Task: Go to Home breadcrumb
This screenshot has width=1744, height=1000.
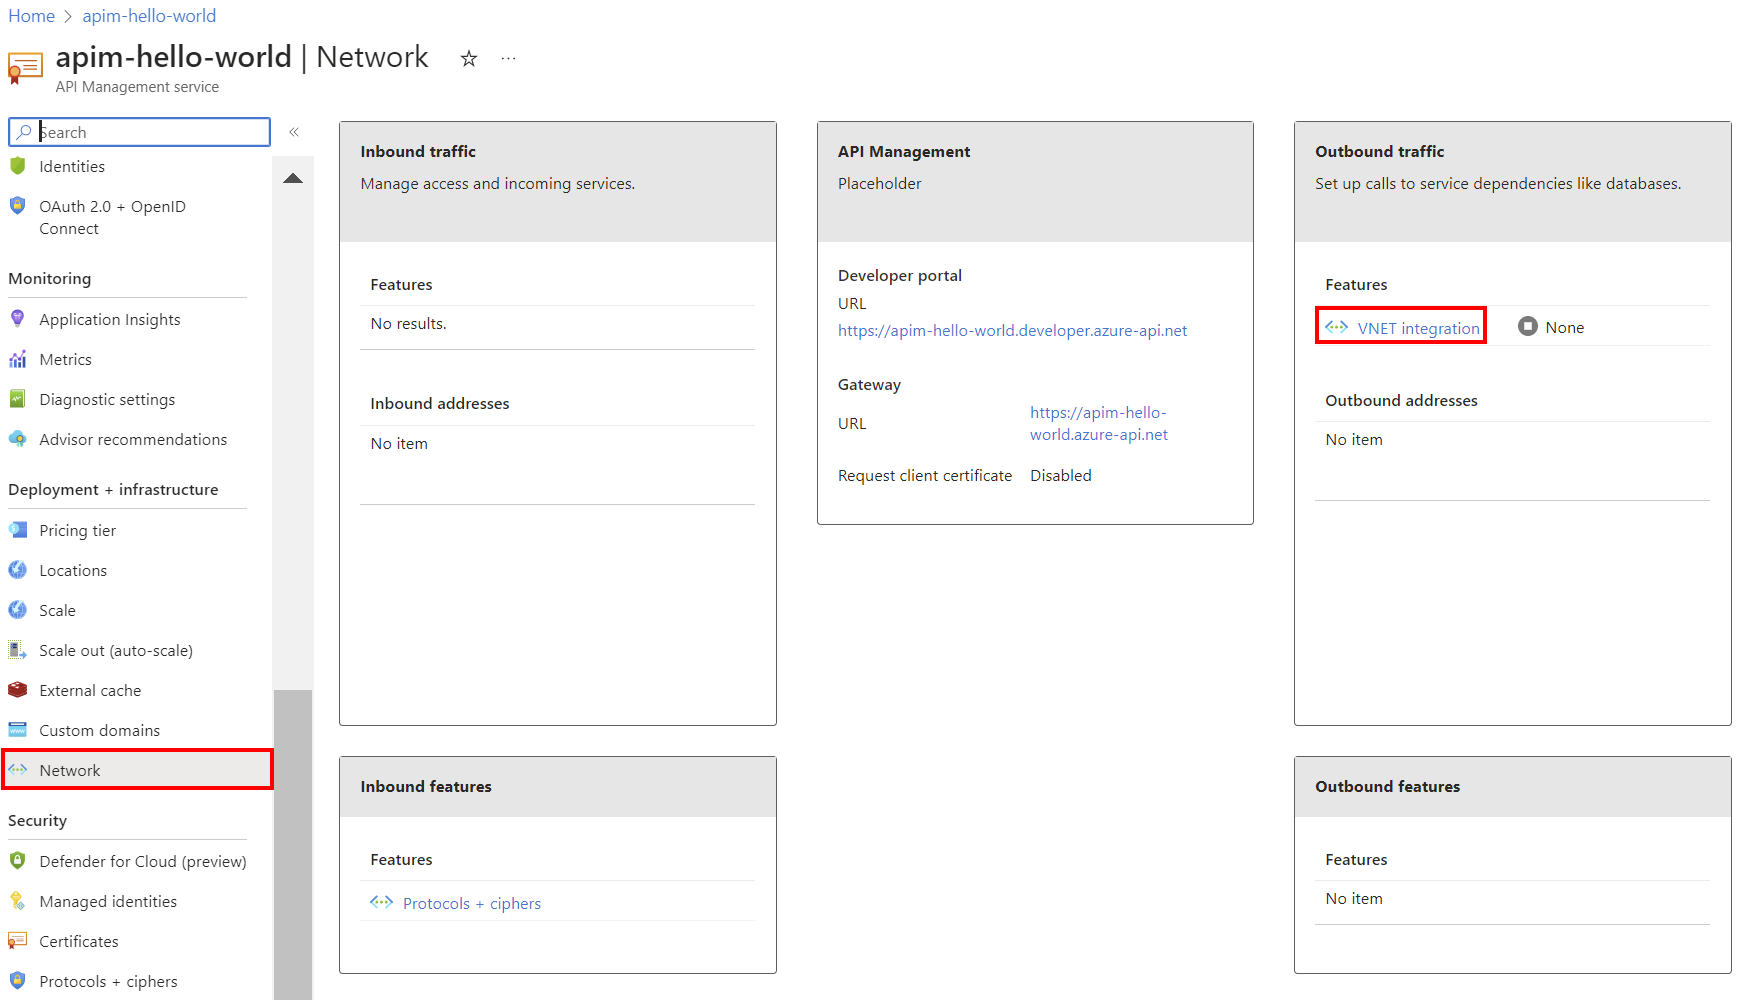Action: click(31, 16)
